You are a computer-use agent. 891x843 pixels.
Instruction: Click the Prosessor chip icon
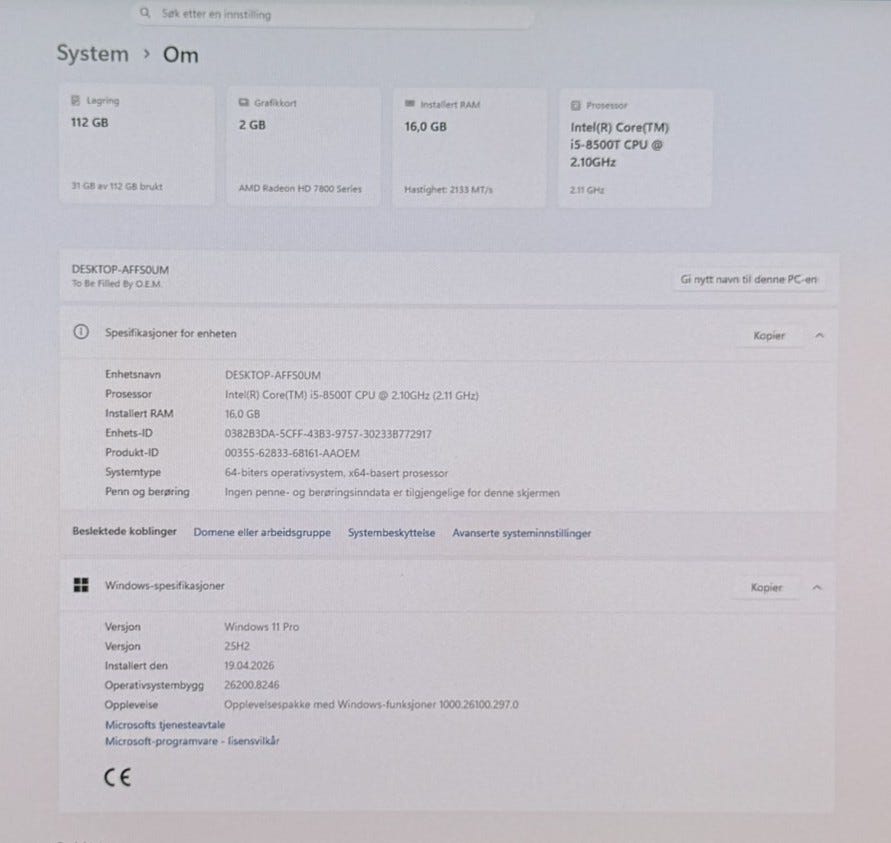(576, 105)
